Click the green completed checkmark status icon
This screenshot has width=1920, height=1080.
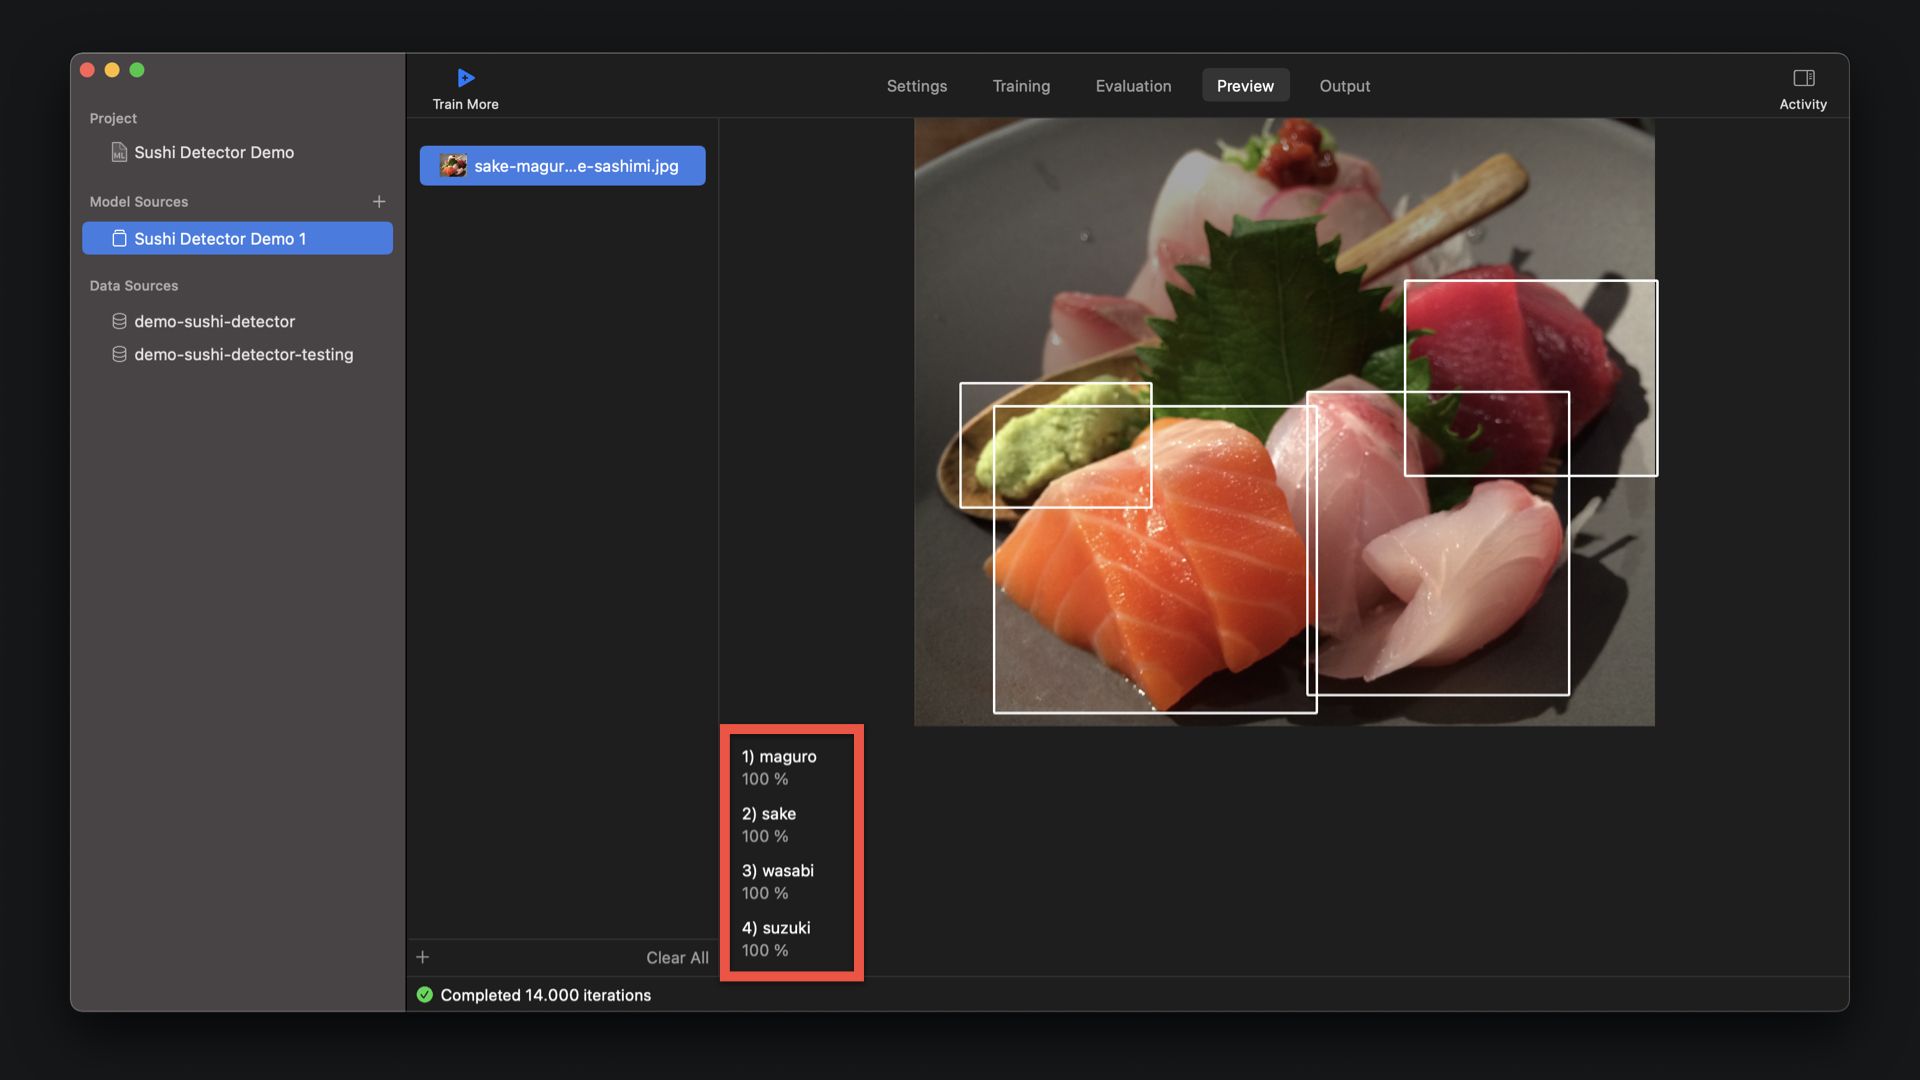(x=425, y=995)
